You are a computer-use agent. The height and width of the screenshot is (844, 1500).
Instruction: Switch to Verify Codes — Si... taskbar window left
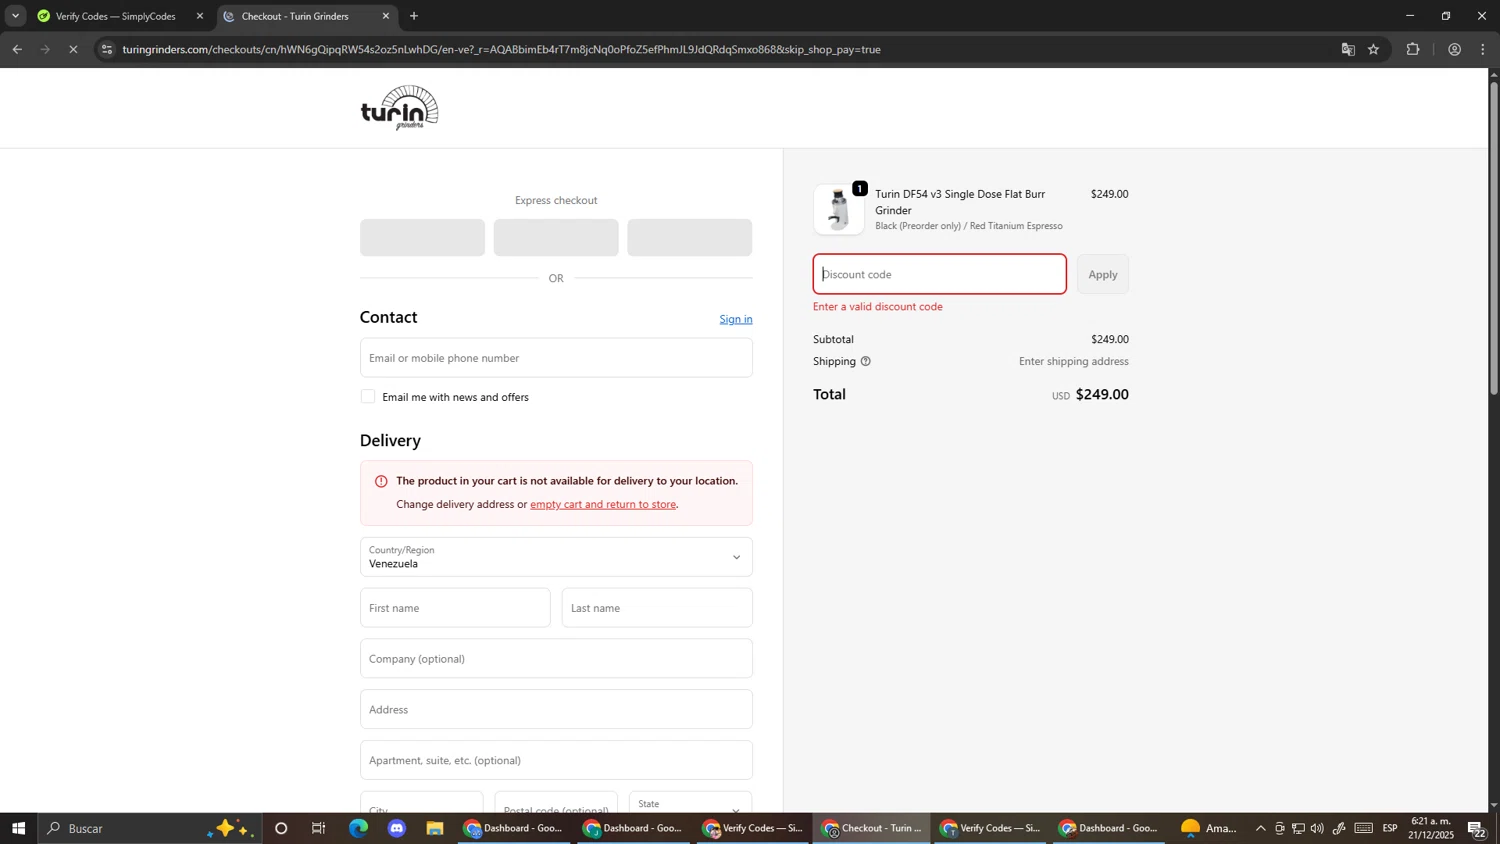(752, 829)
